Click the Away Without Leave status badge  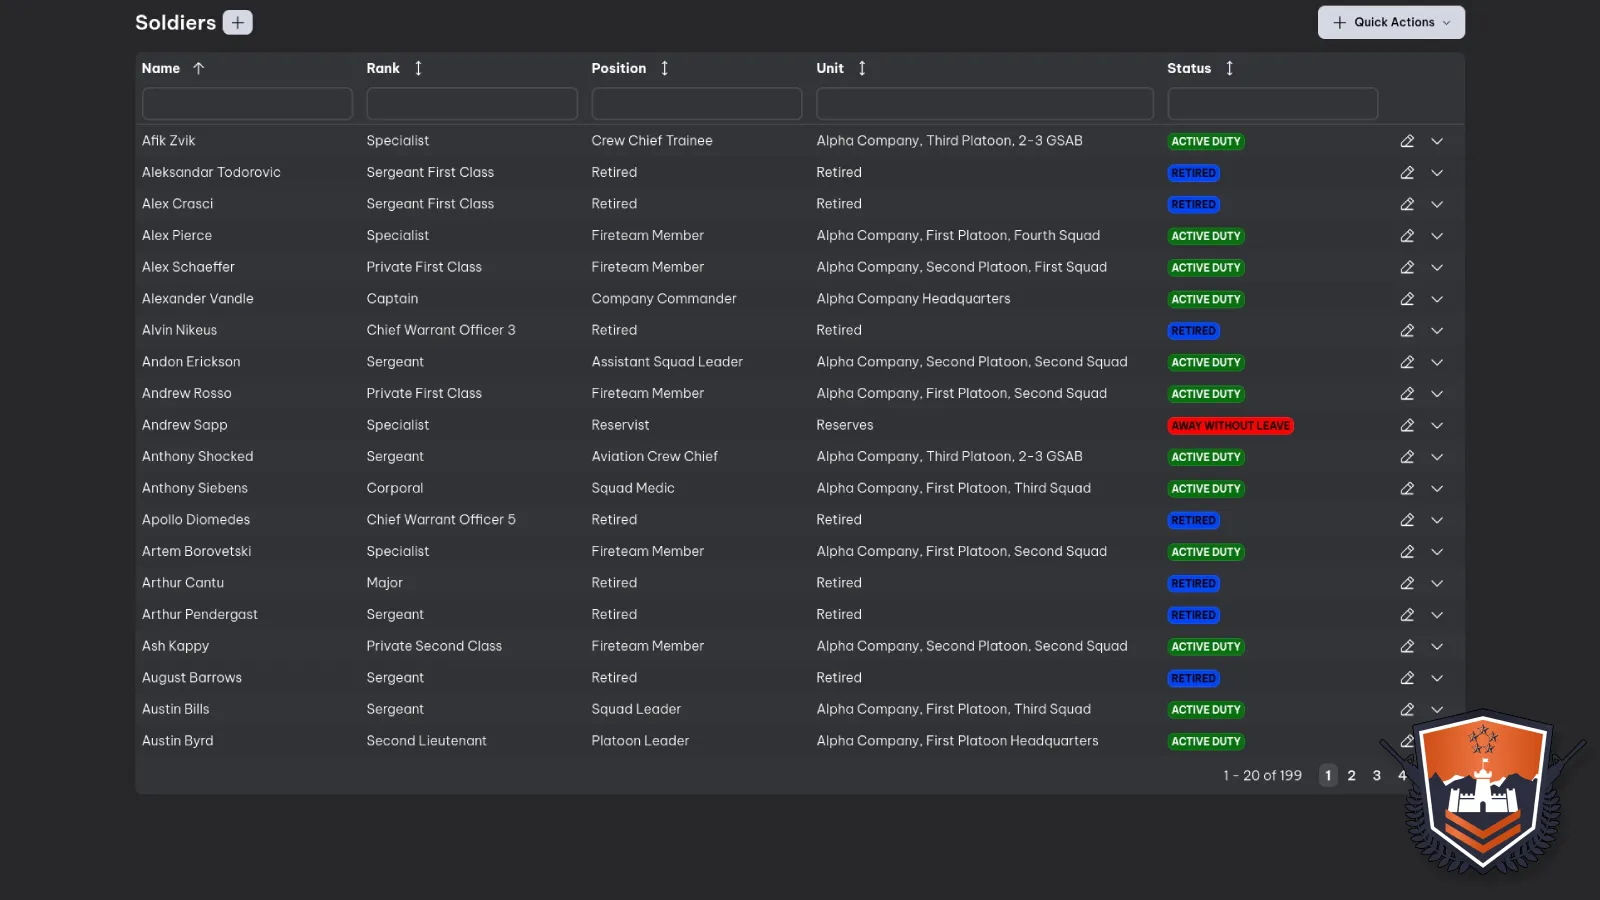coord(1230,426)
